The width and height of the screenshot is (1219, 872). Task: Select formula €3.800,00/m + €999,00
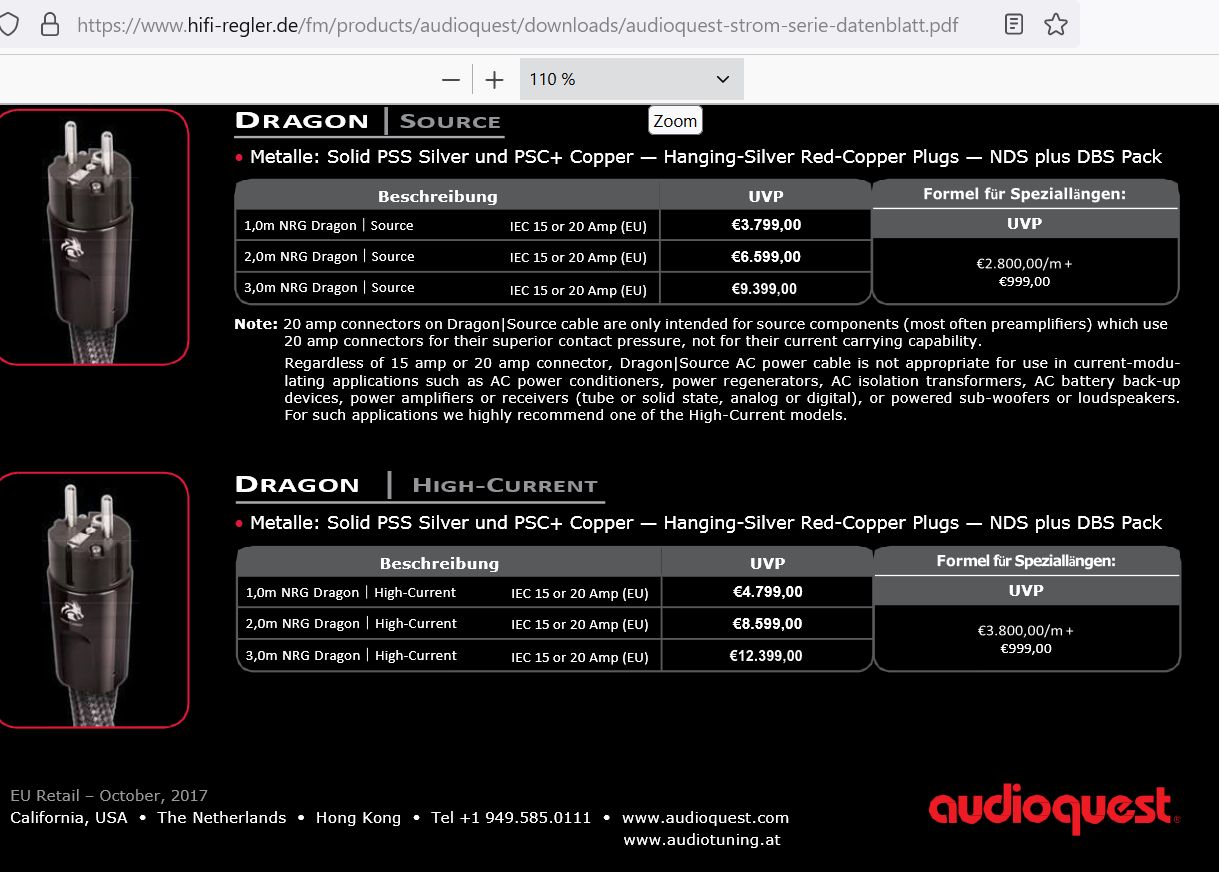pos(1025,639)
